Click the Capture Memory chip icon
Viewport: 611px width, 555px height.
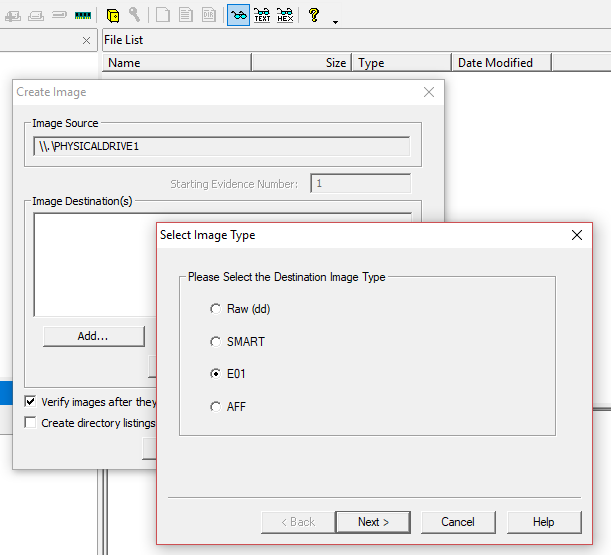pos(83,15)
